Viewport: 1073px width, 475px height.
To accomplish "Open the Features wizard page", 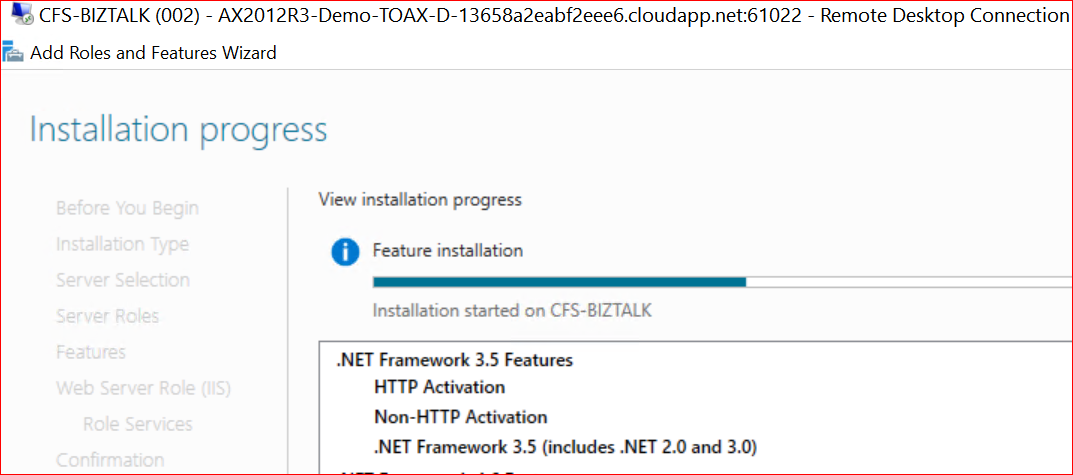I will pos(90,352).
